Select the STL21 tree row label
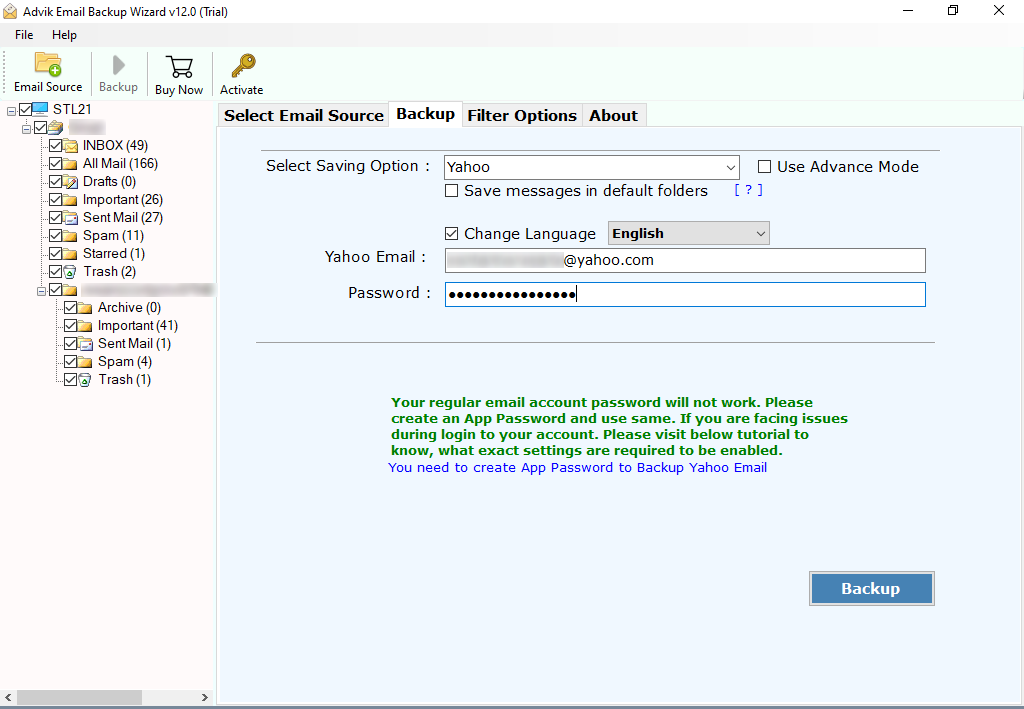The height and width of the screenshot is (709, 1024). (72, 109)
